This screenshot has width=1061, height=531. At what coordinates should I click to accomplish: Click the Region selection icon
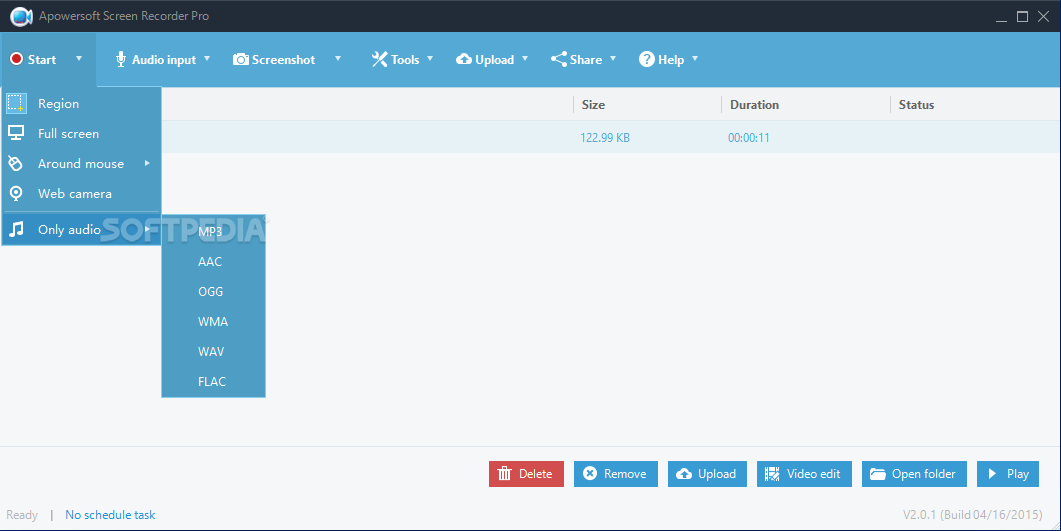tap(16, 103)
